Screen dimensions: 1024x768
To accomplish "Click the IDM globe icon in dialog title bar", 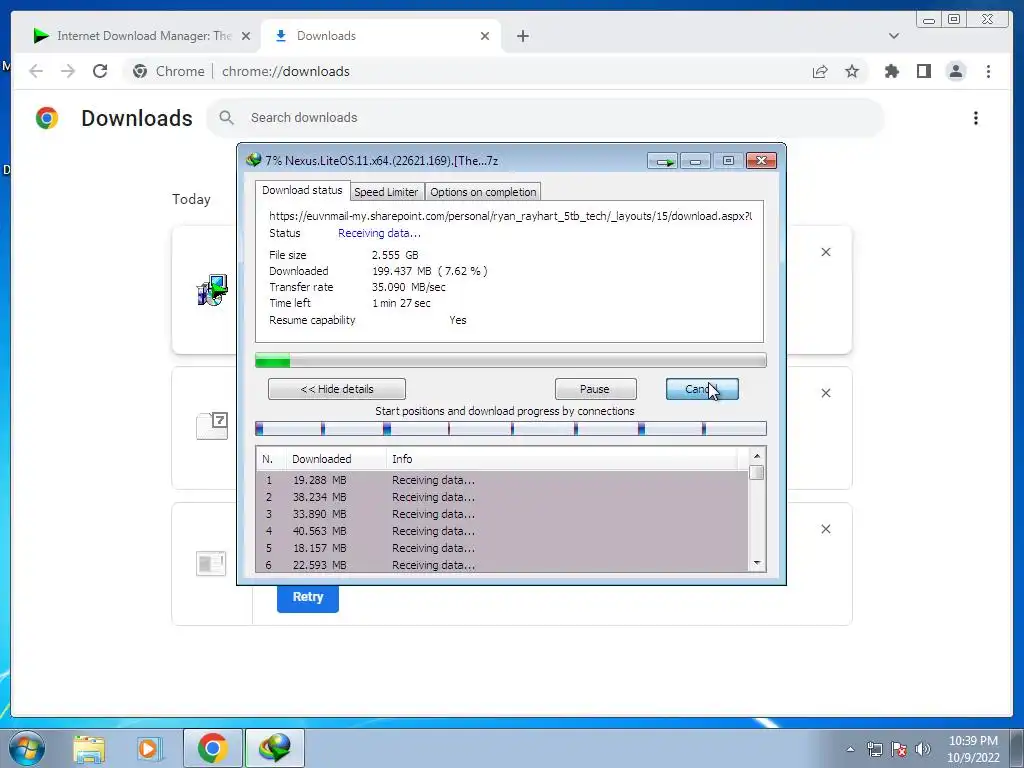I will [253, 160].
